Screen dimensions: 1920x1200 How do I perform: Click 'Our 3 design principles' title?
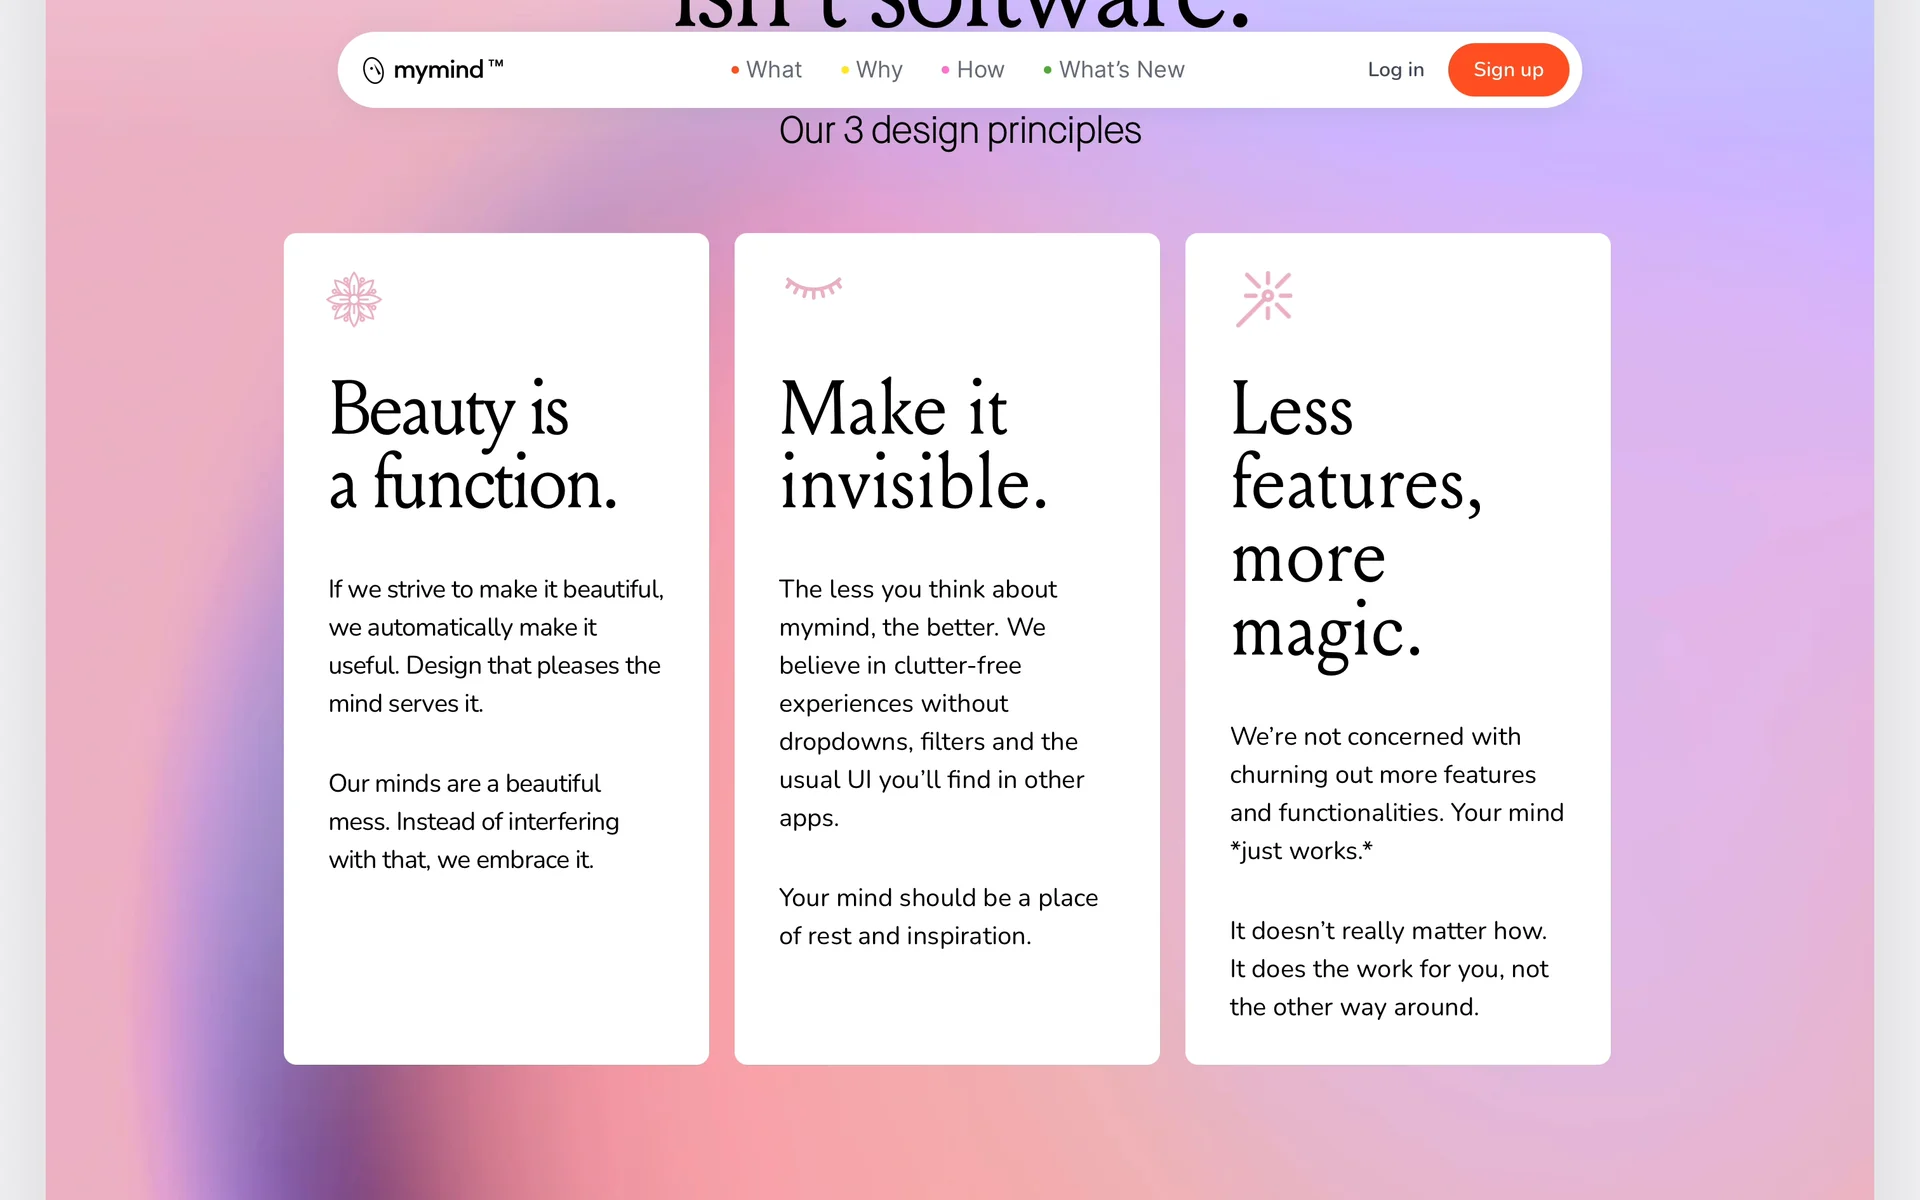(x=959, y=131)
